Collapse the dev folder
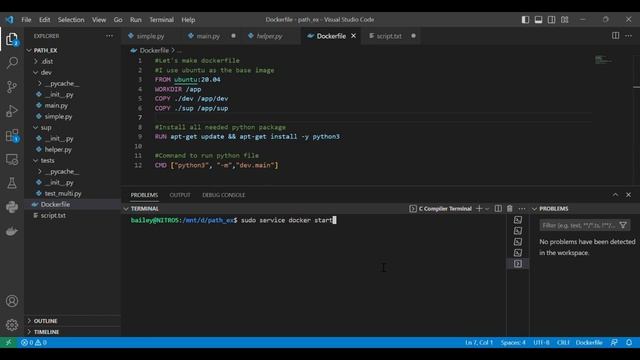This screenshot has height=360, width=640. pyautogui.click(x=36, y=72)
